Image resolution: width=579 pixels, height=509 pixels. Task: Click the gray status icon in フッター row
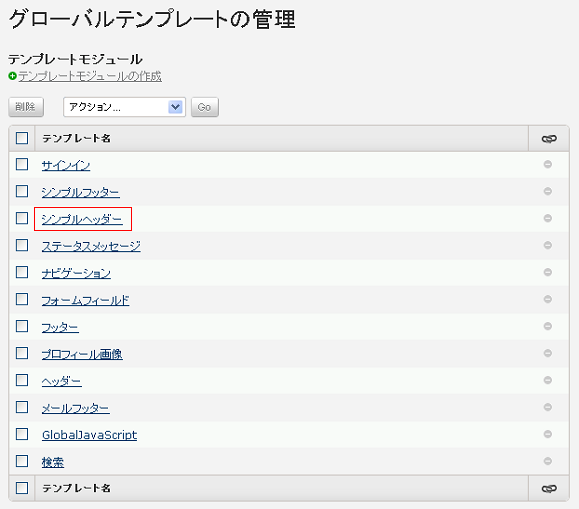(548, 326)
